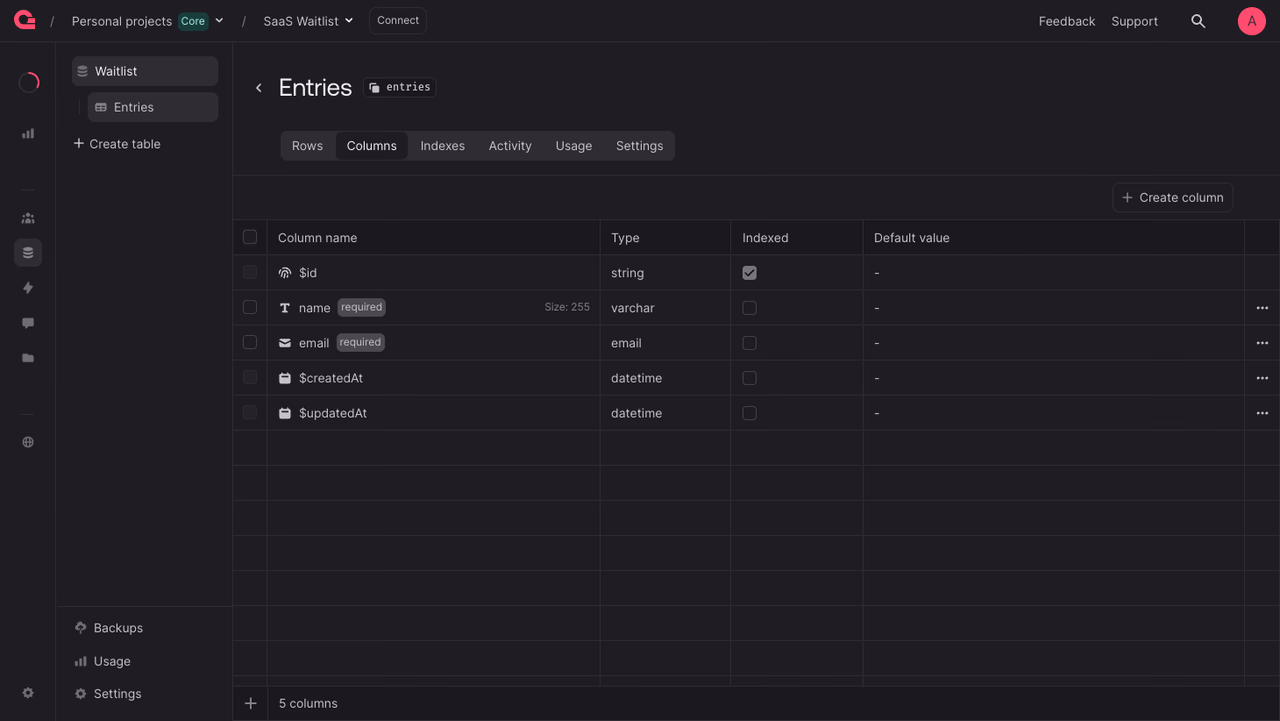The height and width of the screenshot is (721, 1280).
Task: Click the envelope icon beside email
Action: pyautogui.click(x=285, y=343)
